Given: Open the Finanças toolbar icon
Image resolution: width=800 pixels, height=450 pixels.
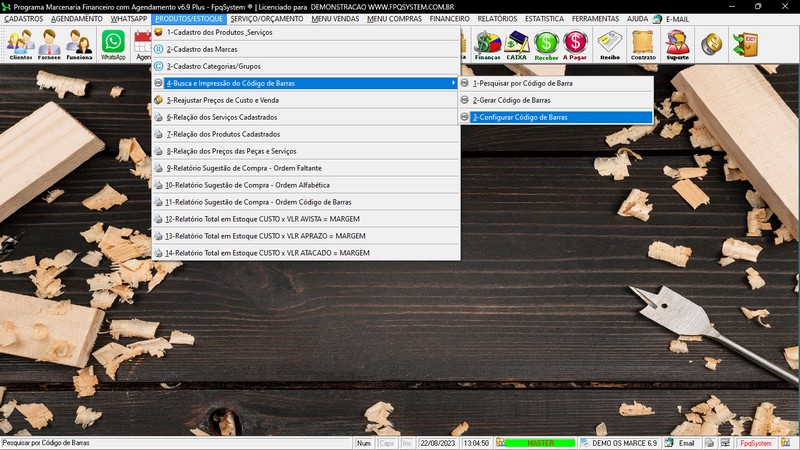Looking at the screenshot, I should pos(487,45).
